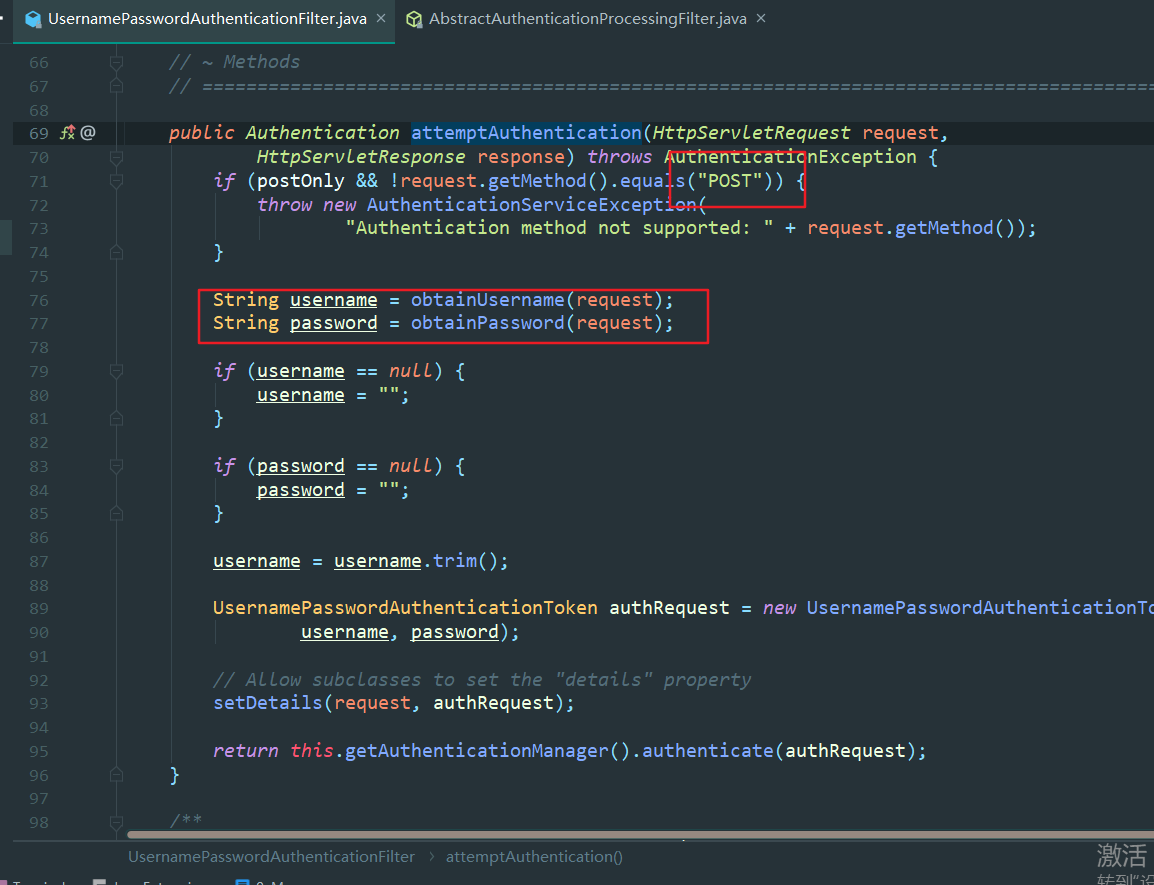Click the throws keyword on line 70
This screenshot has width=1154, height=885.
[x=620, y=157]
